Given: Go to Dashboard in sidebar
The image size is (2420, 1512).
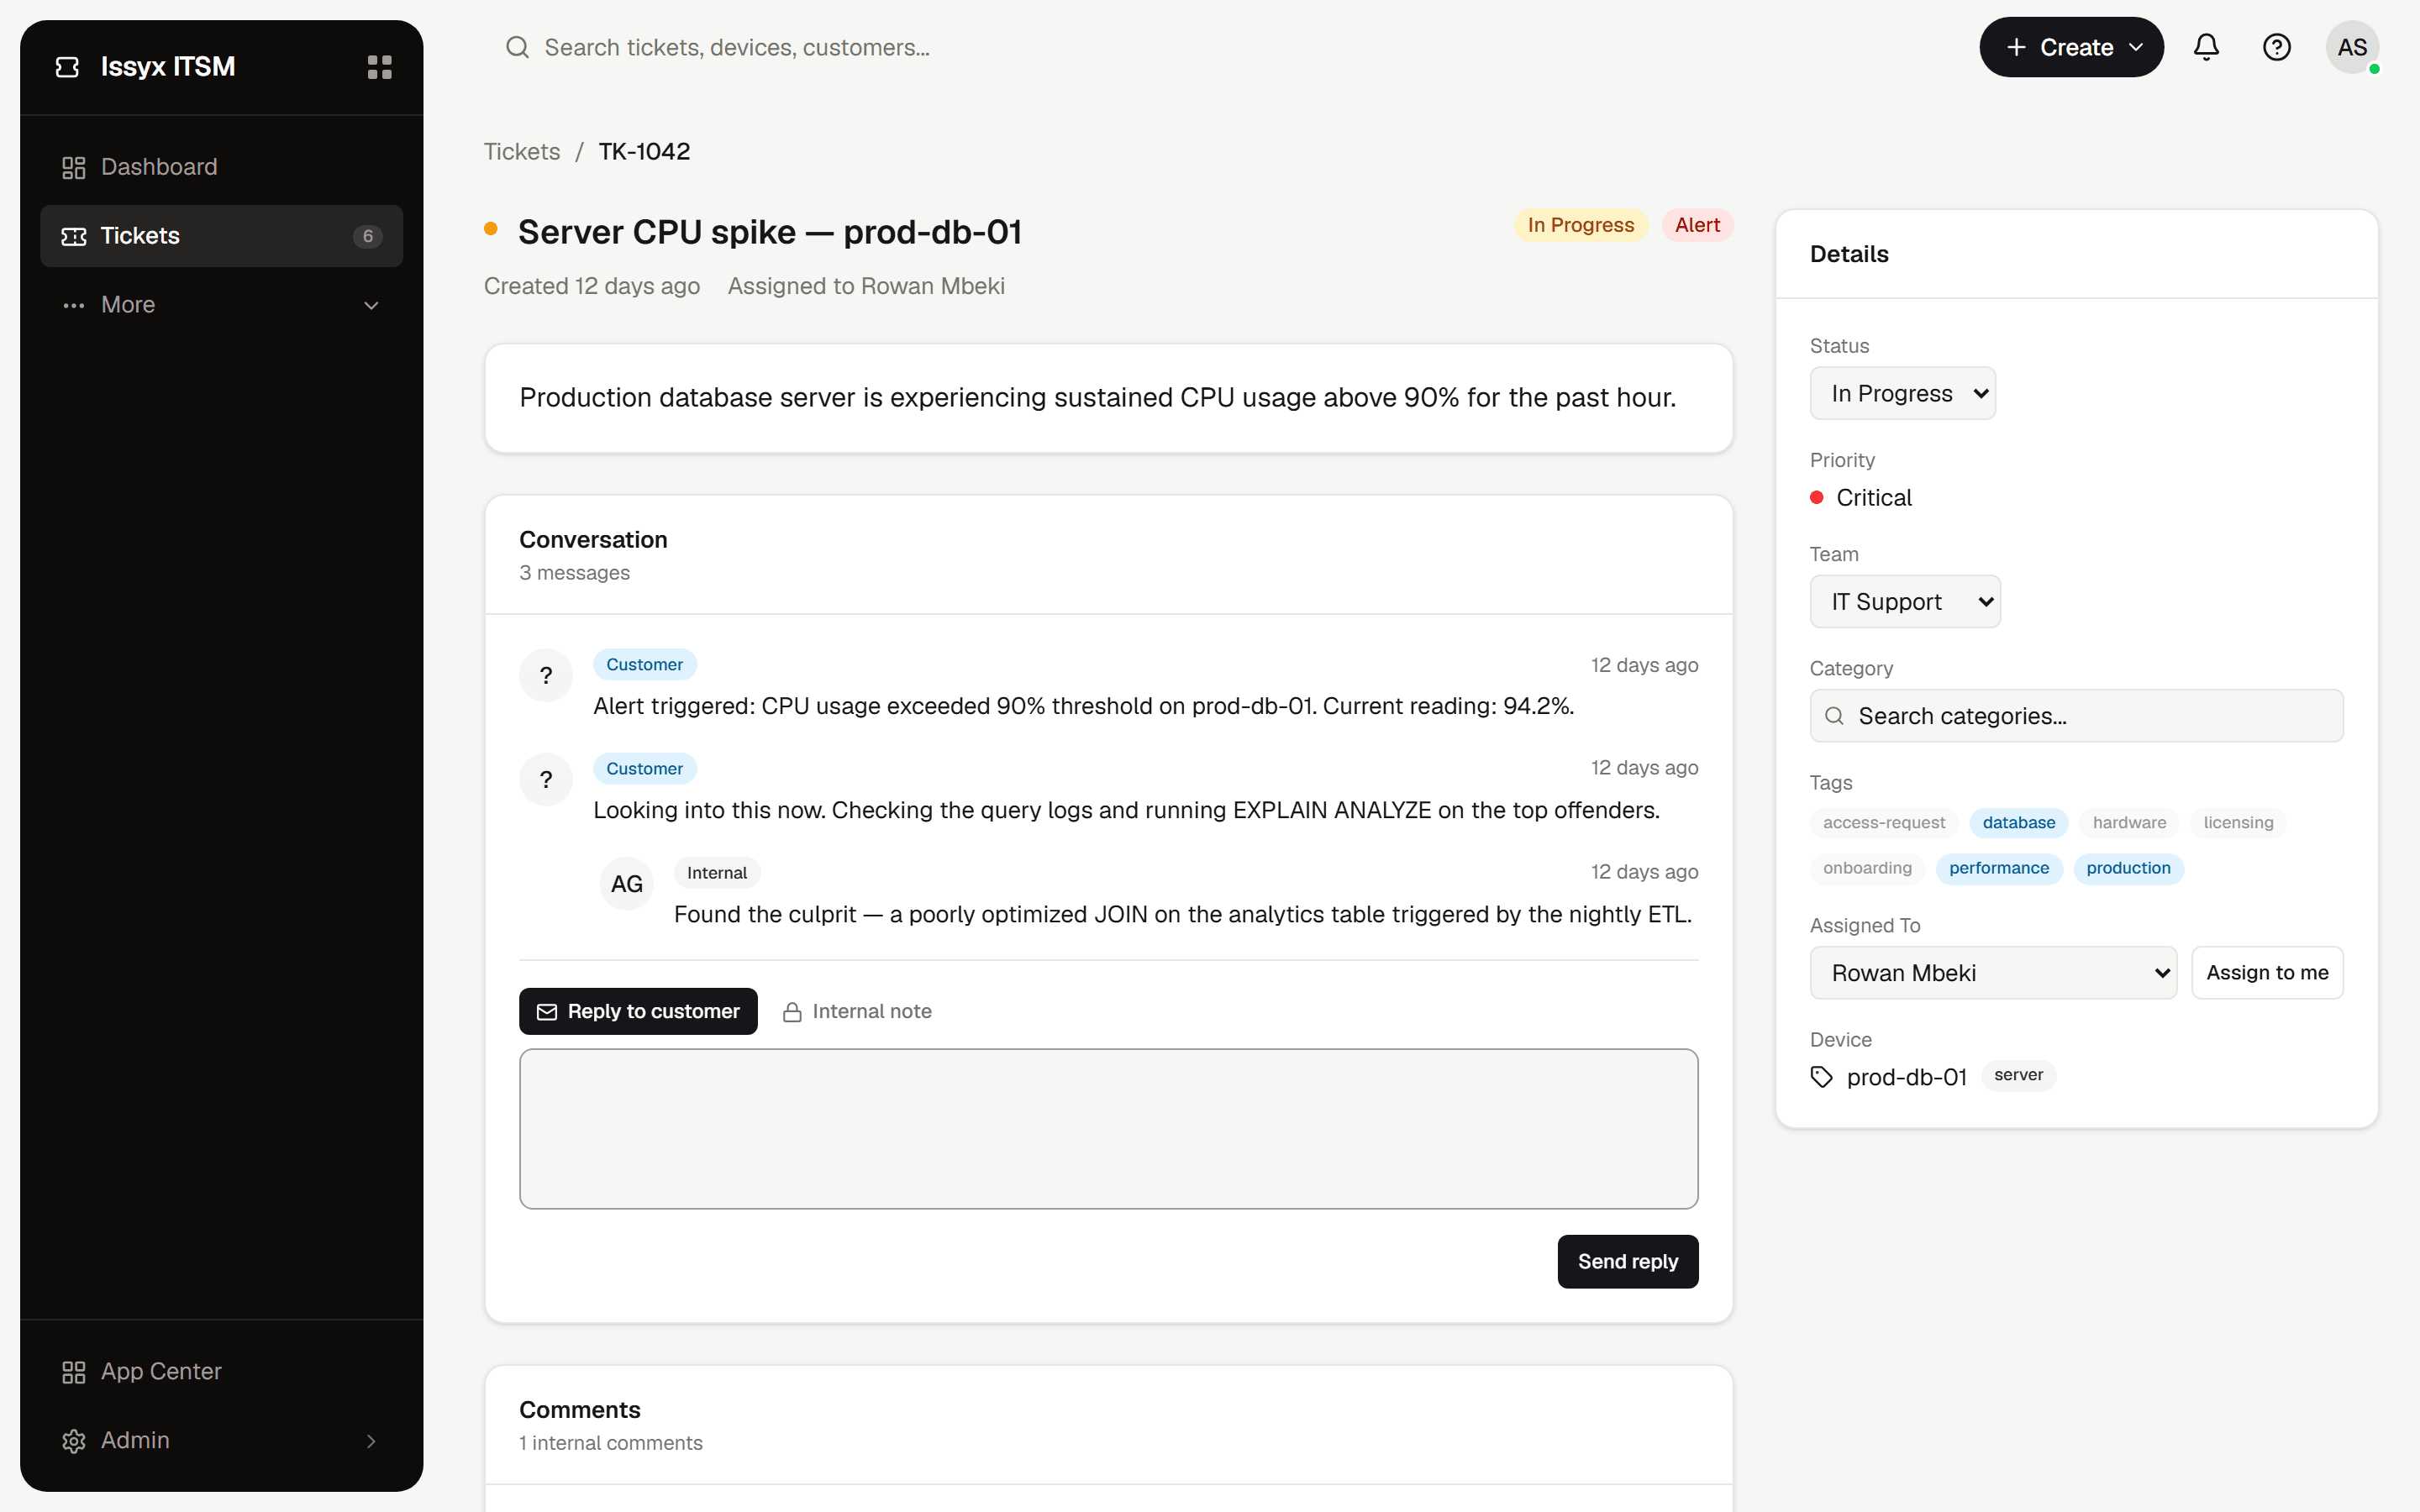Looking at the screenshot, I should pos(221,167).
